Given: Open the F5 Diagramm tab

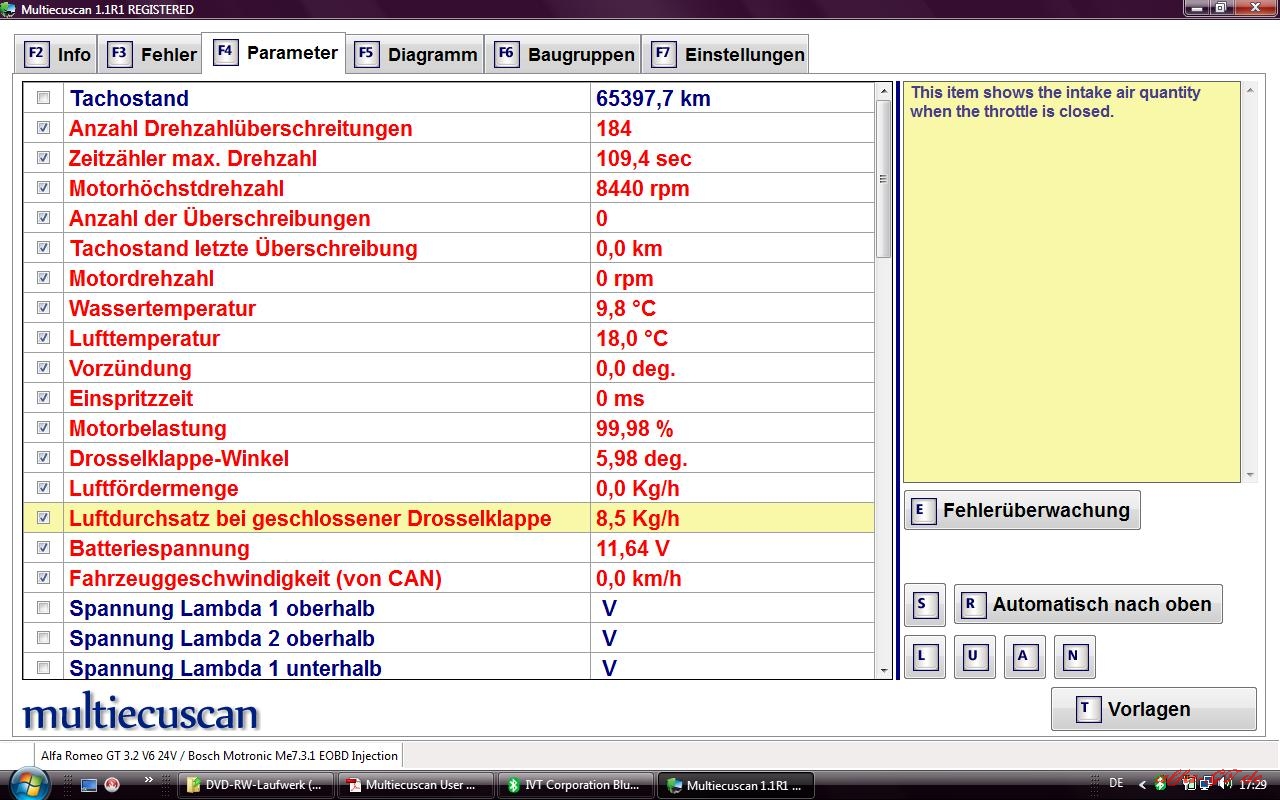Looking at the screenshot, I should (416, 54).
